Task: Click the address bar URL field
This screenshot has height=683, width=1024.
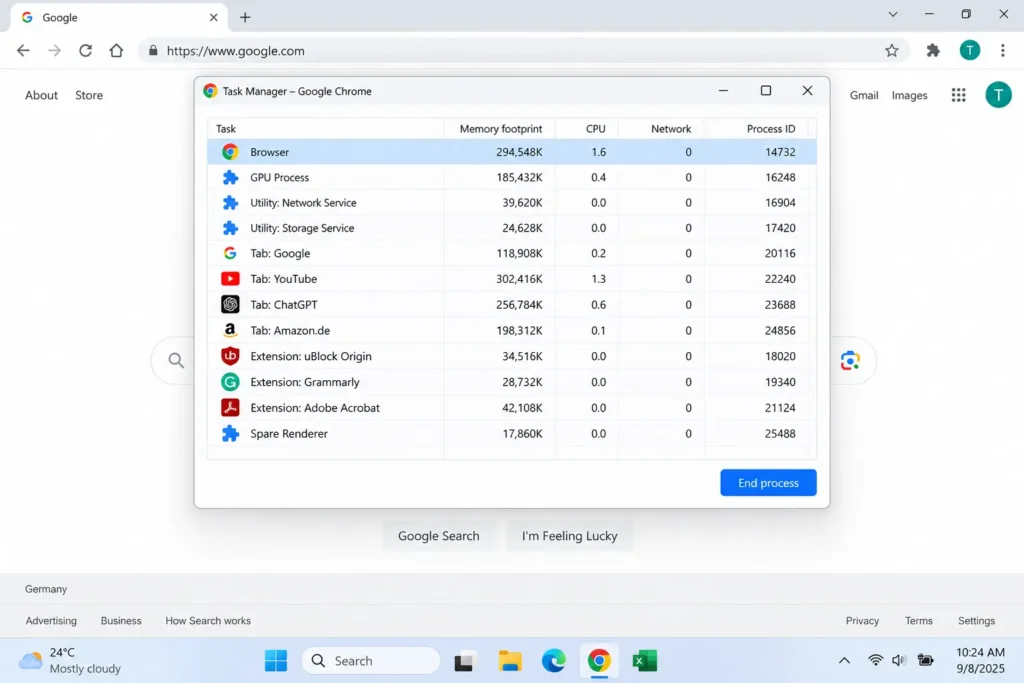Action: click(522, 50)
